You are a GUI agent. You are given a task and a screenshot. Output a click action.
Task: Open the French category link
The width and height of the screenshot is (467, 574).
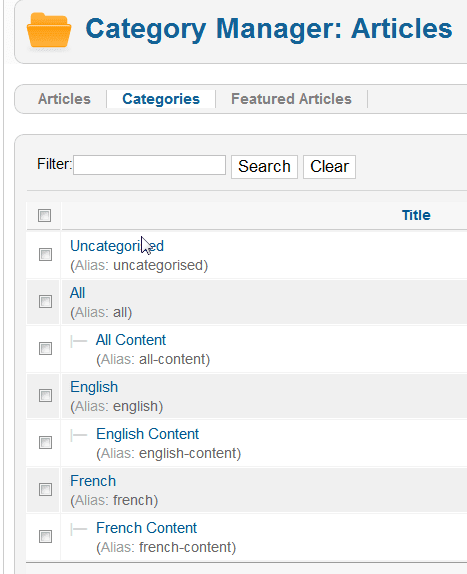tap(93, 481)
